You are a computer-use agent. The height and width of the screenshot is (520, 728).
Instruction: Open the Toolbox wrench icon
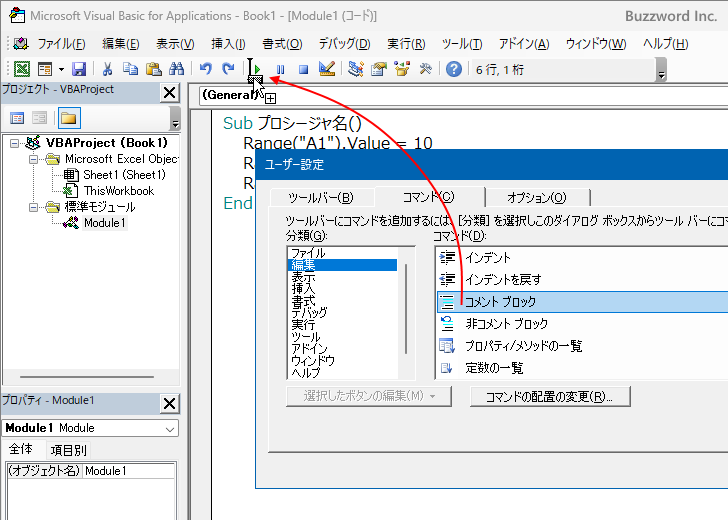tap(425, 69)
